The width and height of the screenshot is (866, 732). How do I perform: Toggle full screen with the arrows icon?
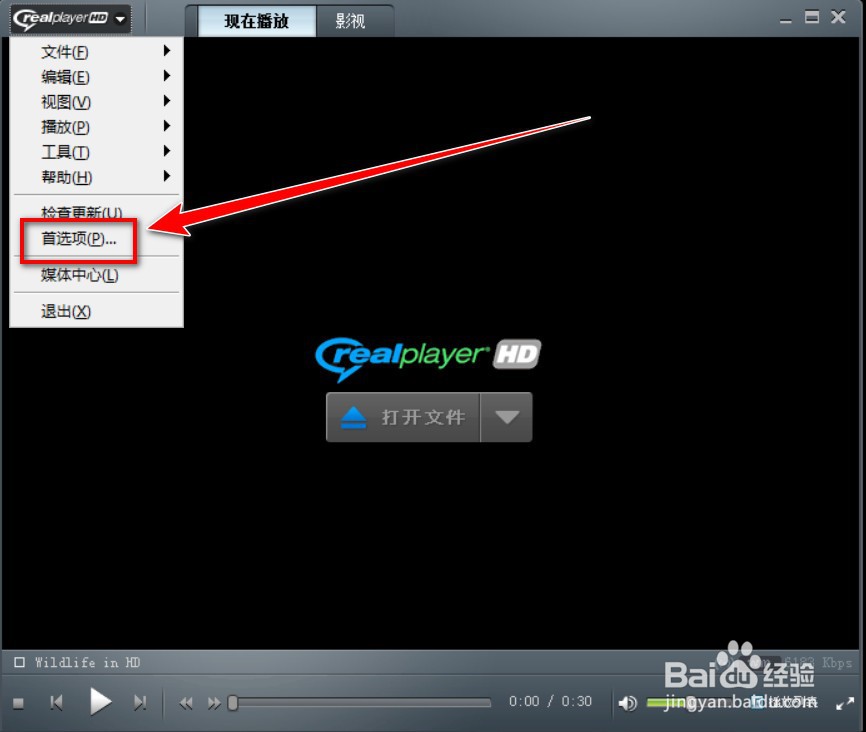(x=845, y=703)
